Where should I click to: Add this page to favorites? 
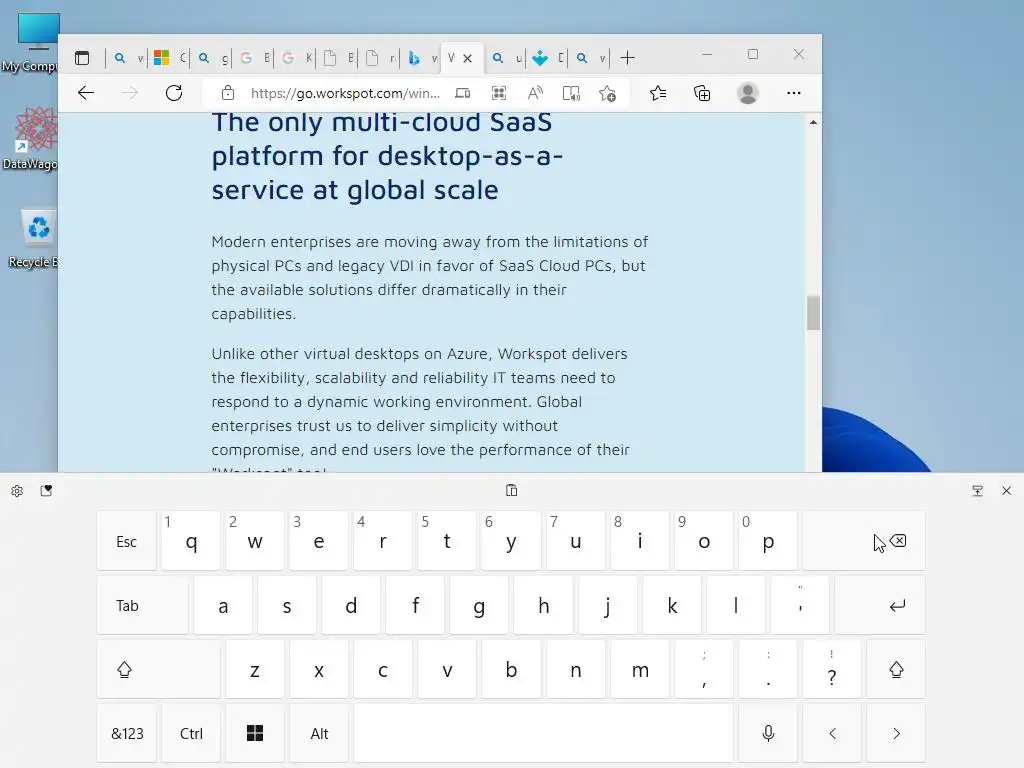coord(607,93)
